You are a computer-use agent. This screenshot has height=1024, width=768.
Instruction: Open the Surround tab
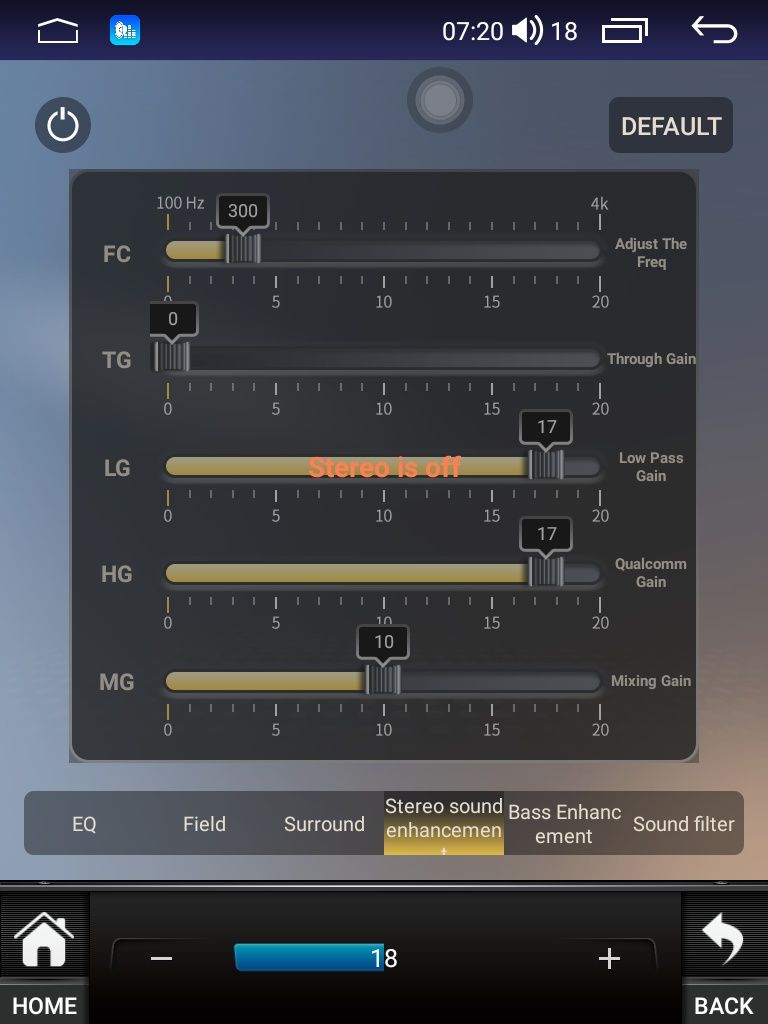(324, 824)
